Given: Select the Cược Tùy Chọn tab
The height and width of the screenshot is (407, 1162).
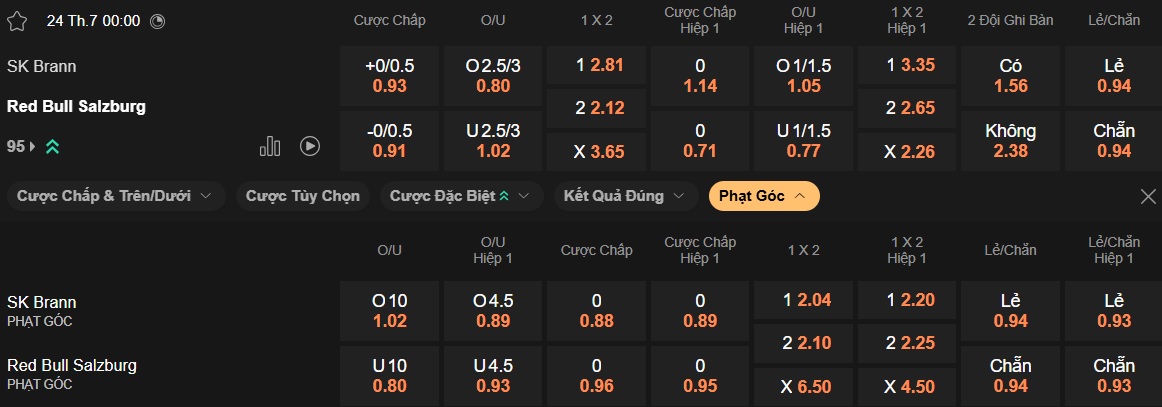Looking at the screenshot, I should click(303, 196).
